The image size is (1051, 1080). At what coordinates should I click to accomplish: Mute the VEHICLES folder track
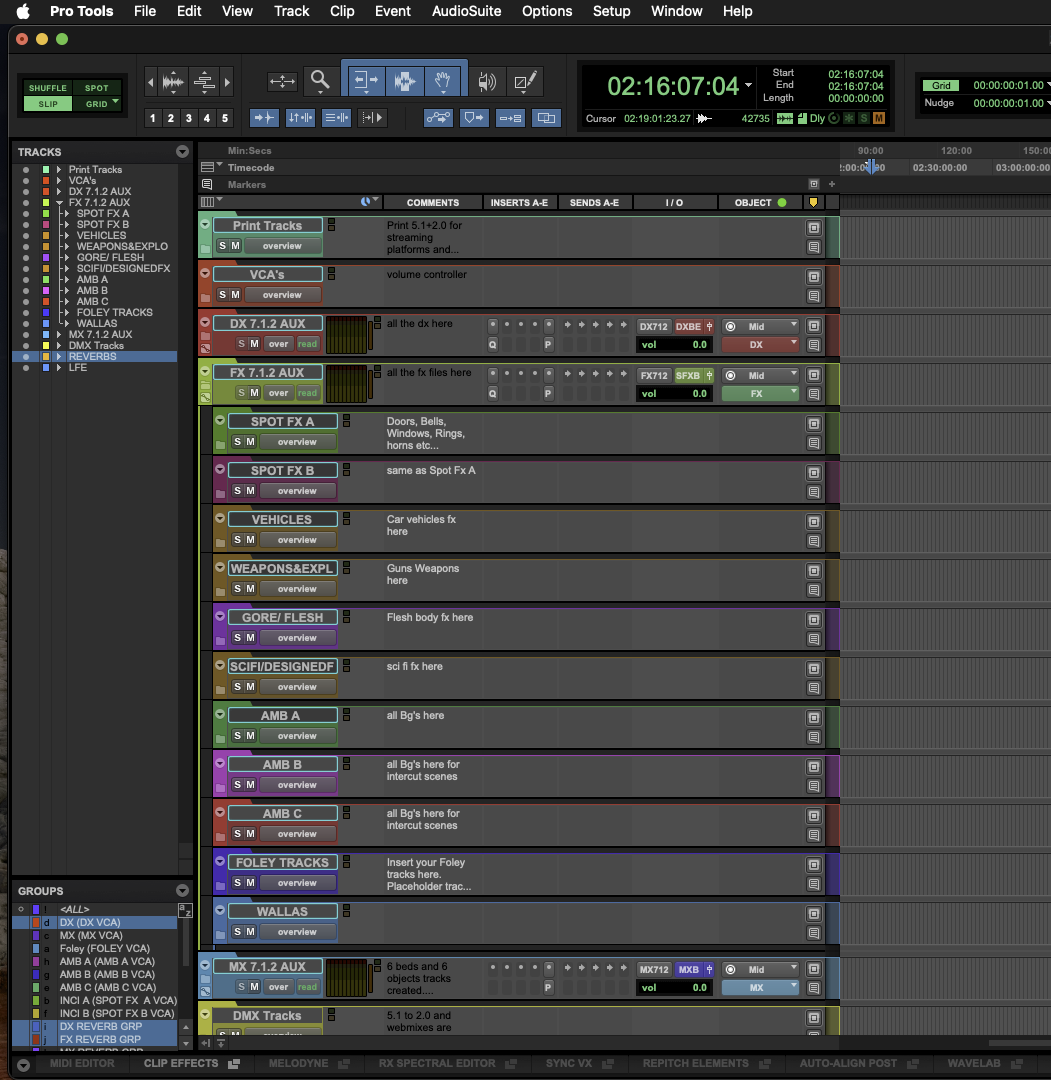coord(251,539)
